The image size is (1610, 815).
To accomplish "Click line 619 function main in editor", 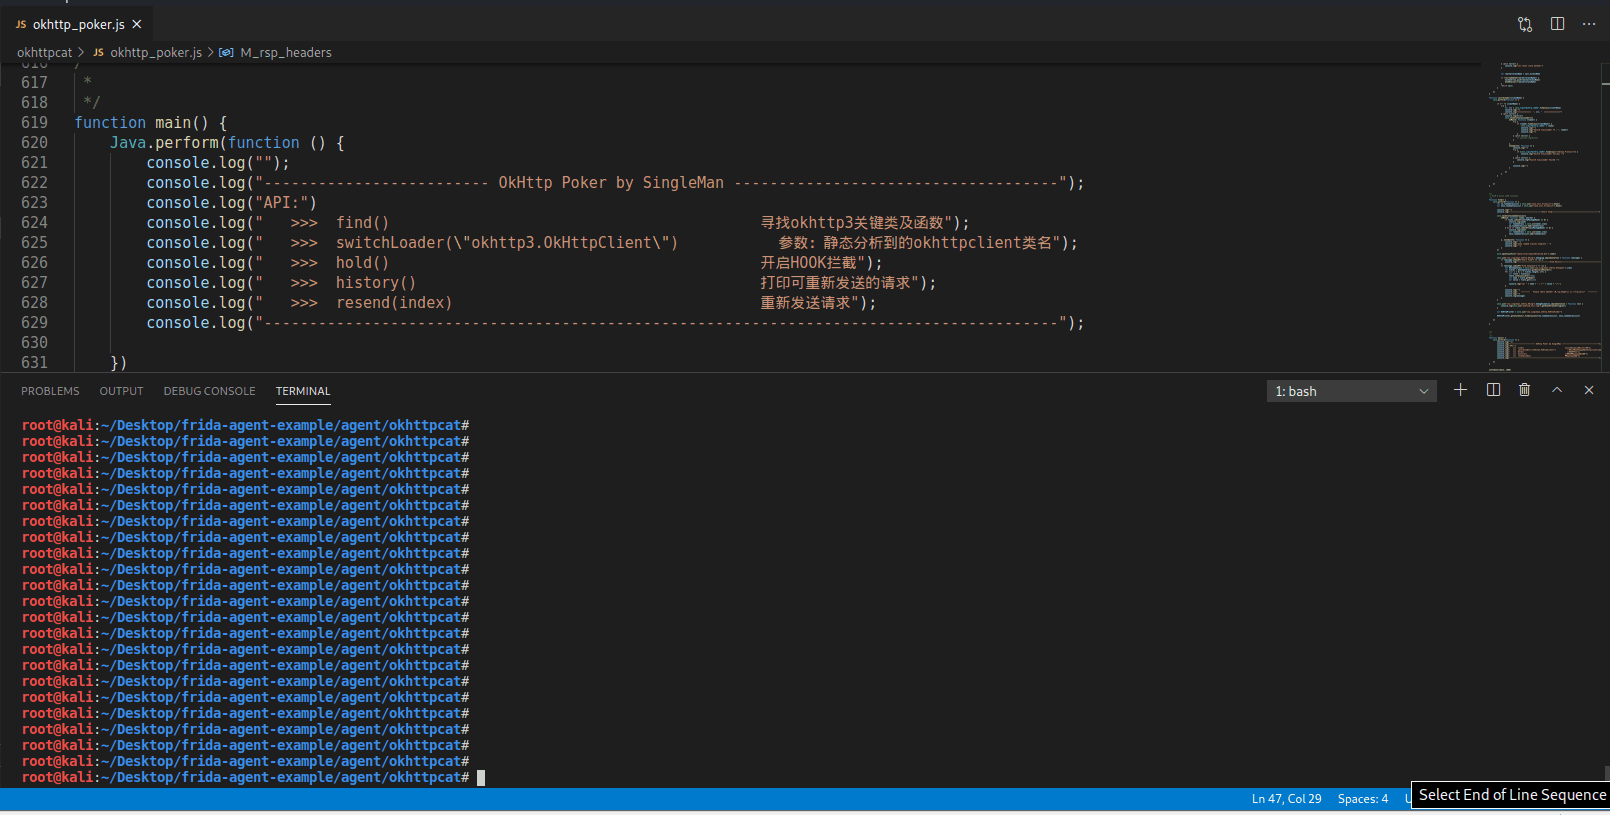I will click(150, 123).
